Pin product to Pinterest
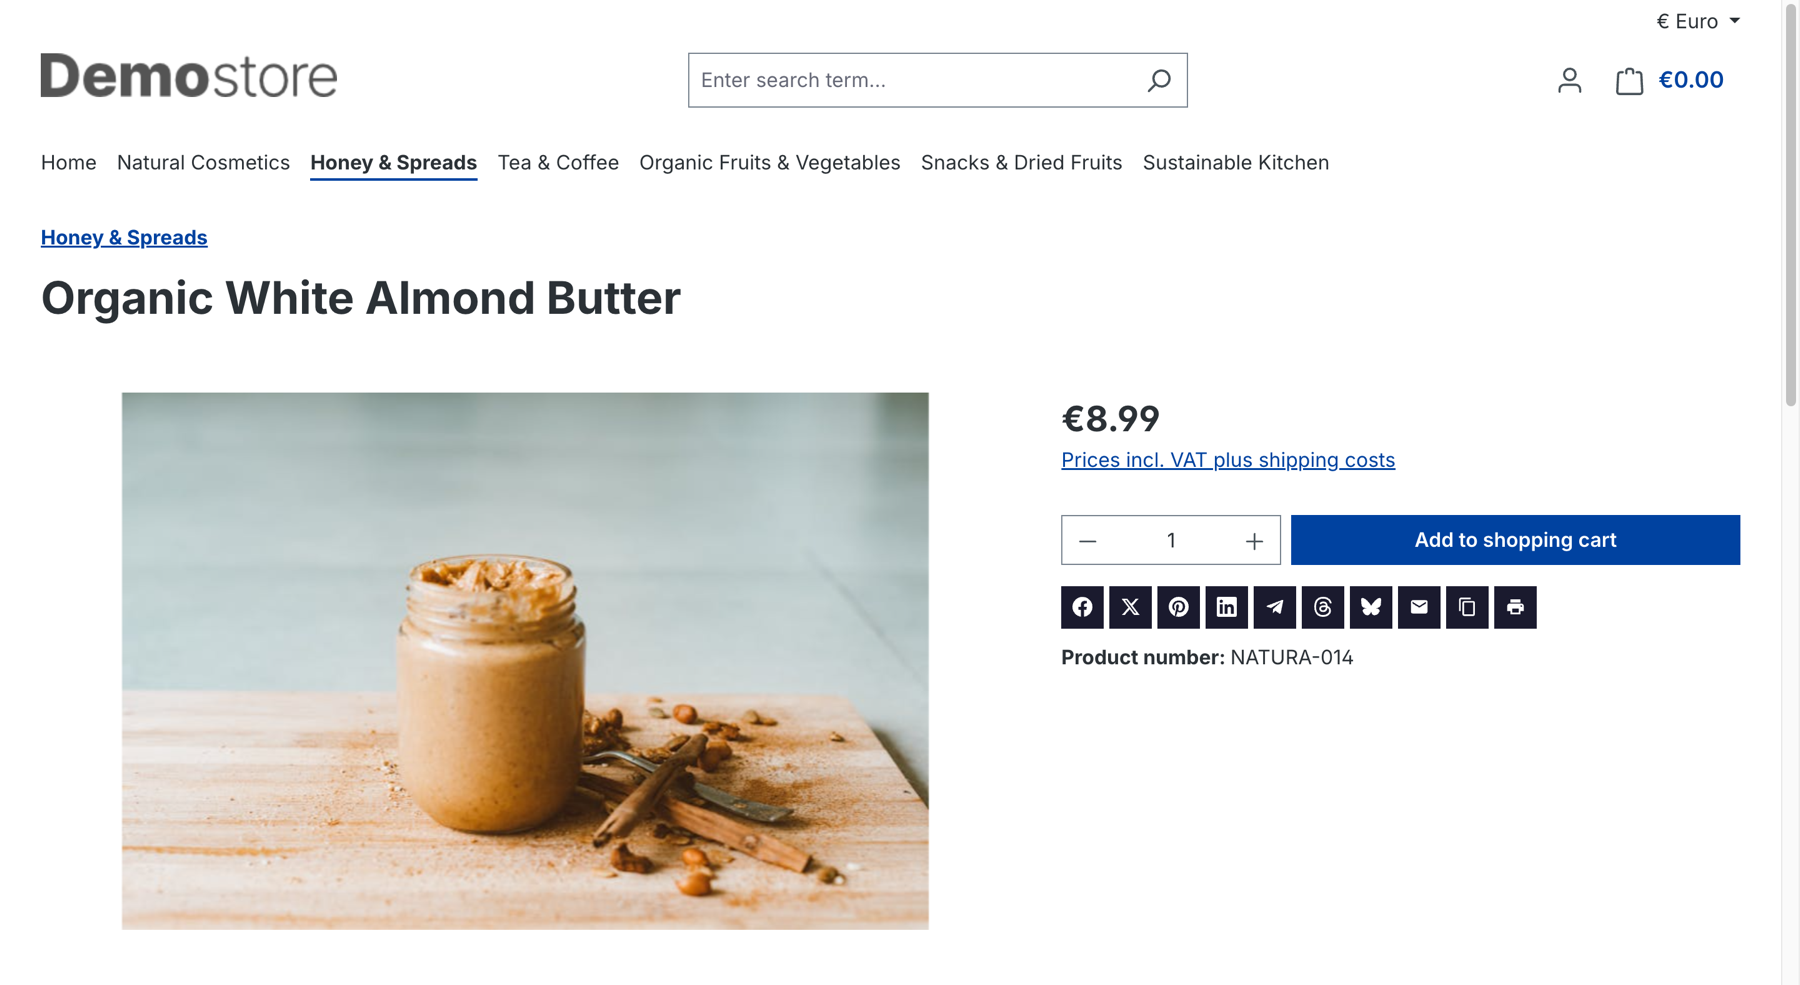The height and width of the screenshot is (985, 1800). click(1178, 607)
